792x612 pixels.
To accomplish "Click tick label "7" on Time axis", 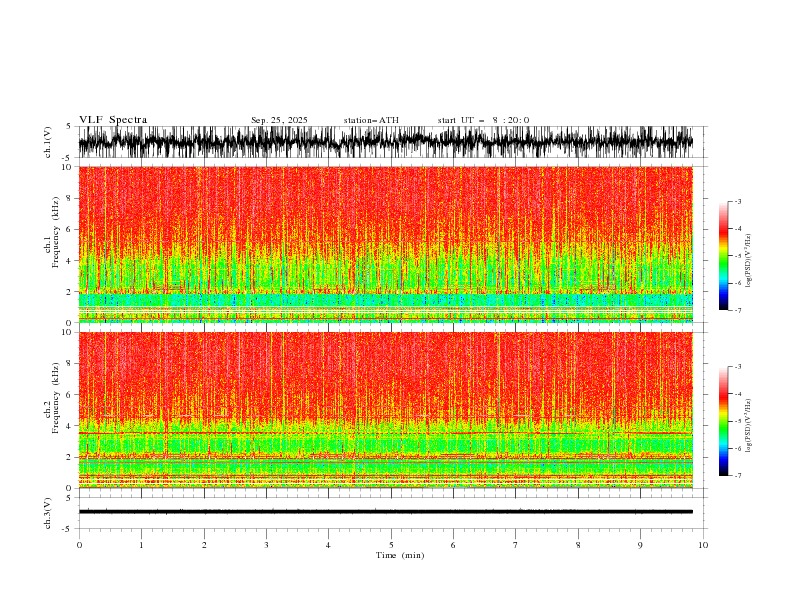I will [516, 545].
